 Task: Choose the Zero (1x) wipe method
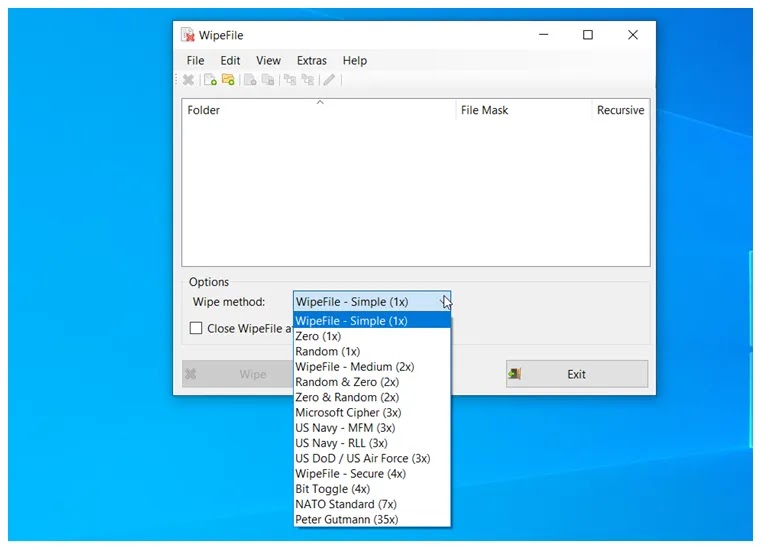372,336
